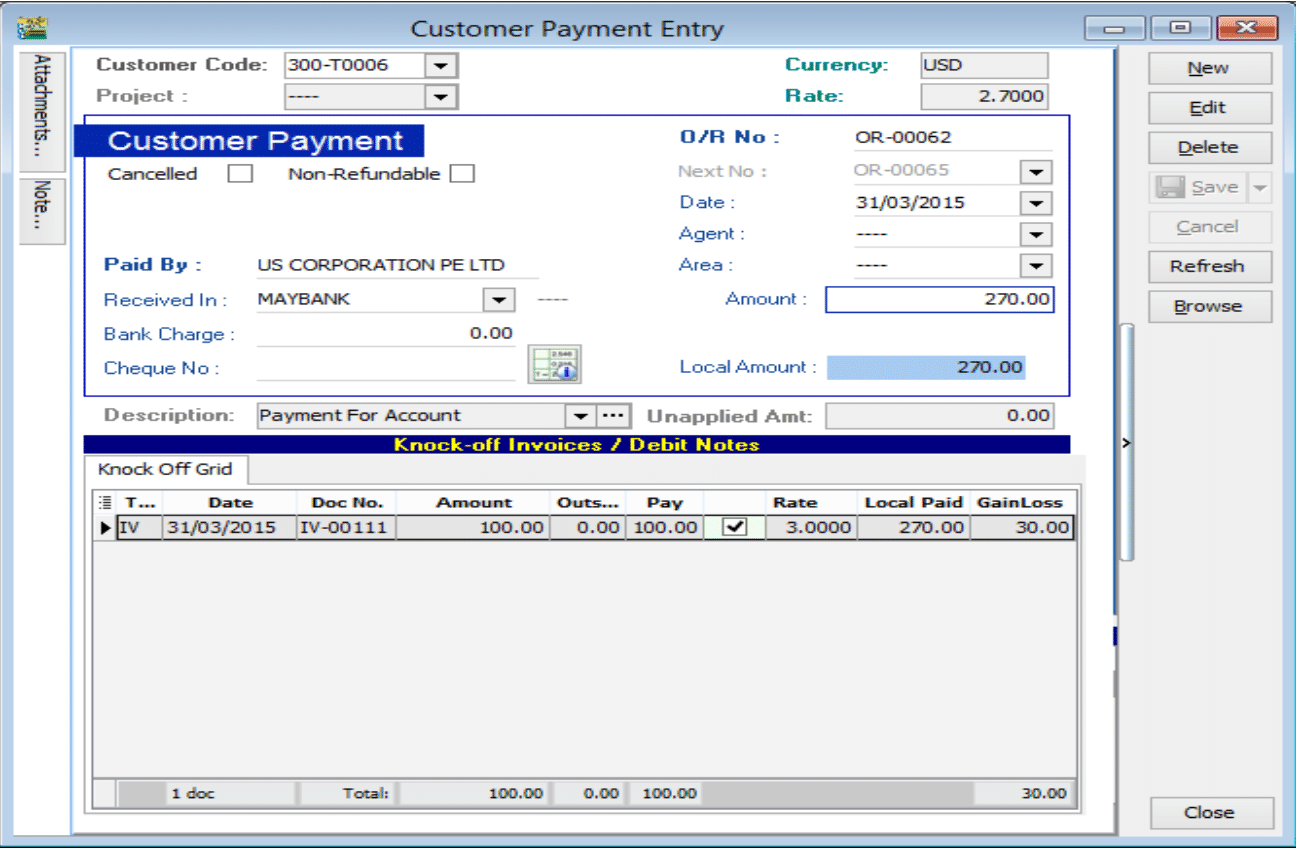Image resolution: width=1296 pixels, height=850 pixels.
Task: Expand the side panel splitter arrow
Action: (x=1127, y=442)
